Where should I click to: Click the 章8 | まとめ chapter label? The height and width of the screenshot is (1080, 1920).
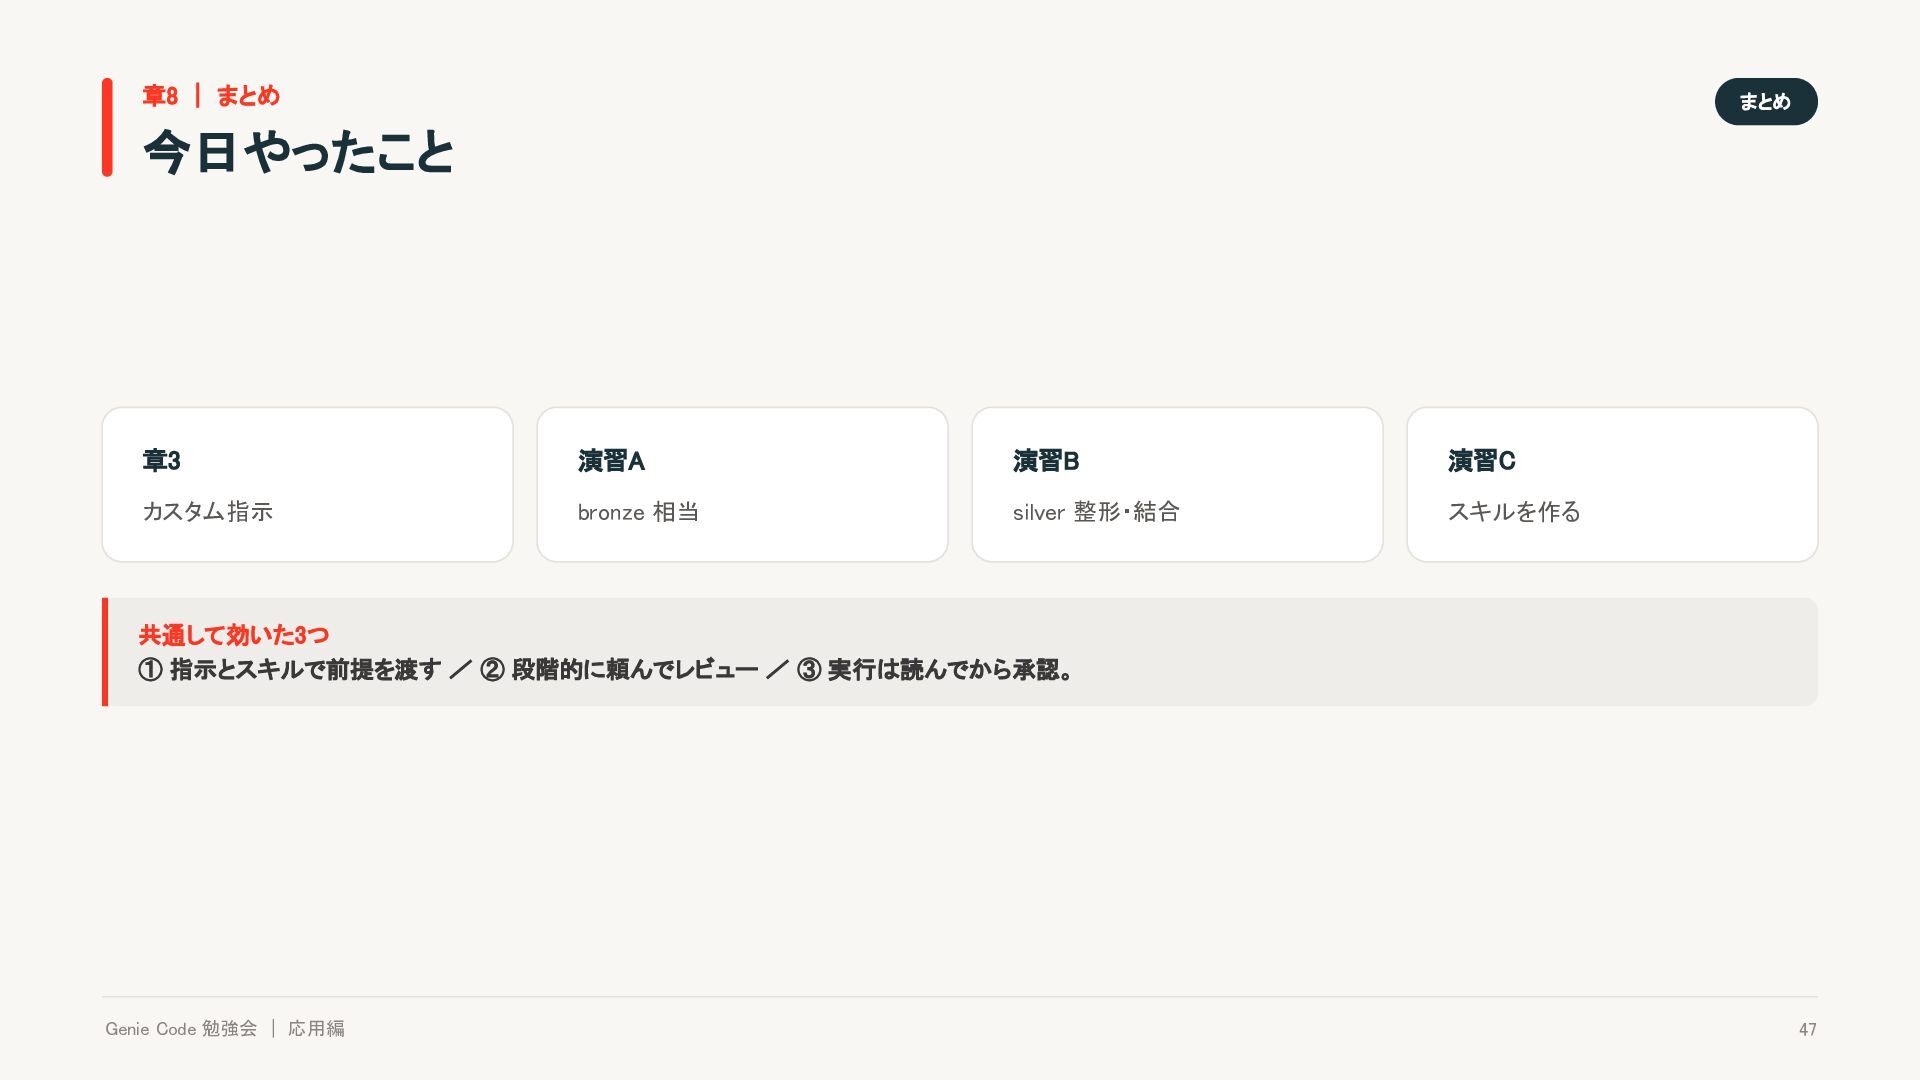point(211,96)
